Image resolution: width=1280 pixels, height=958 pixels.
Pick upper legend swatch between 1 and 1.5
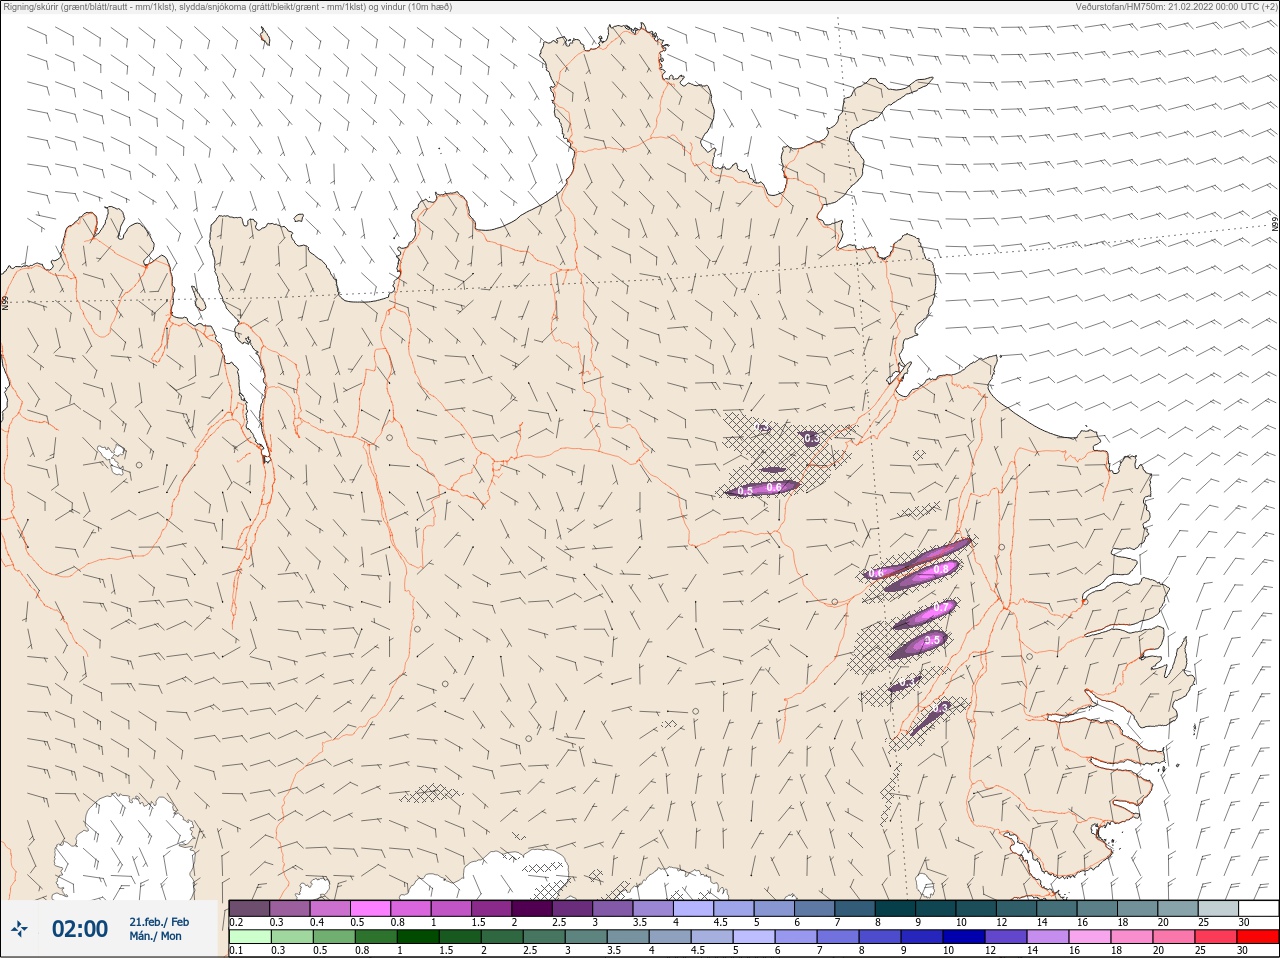[x=451, y=908]
